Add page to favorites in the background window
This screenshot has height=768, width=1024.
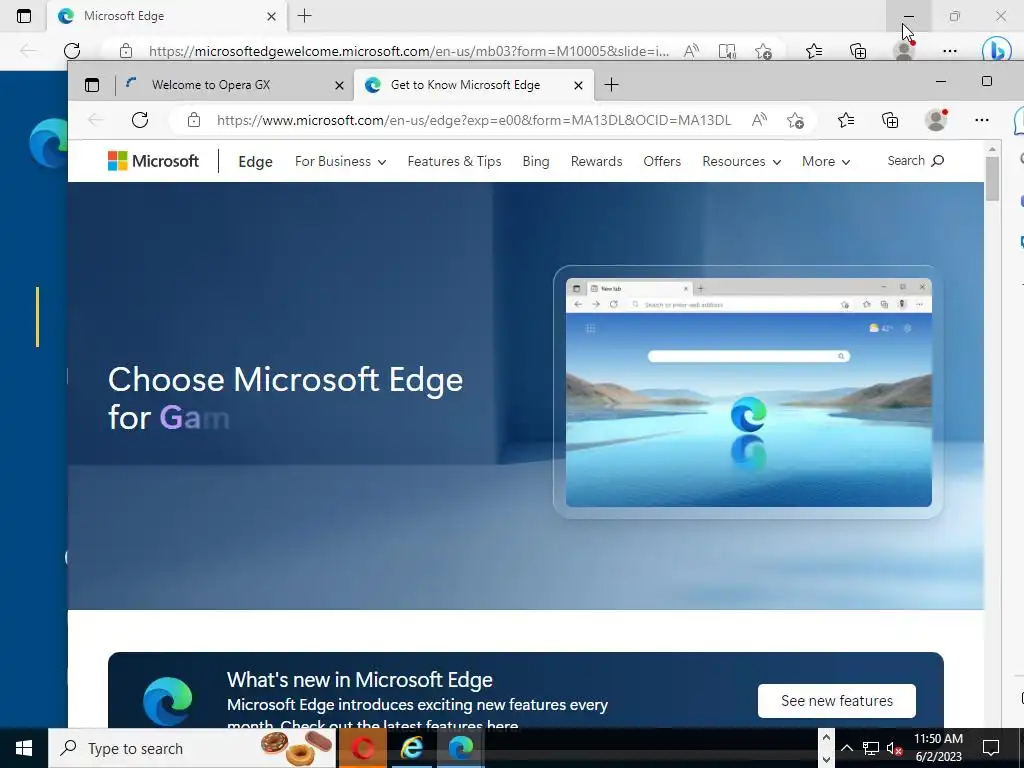pos(763,51)
